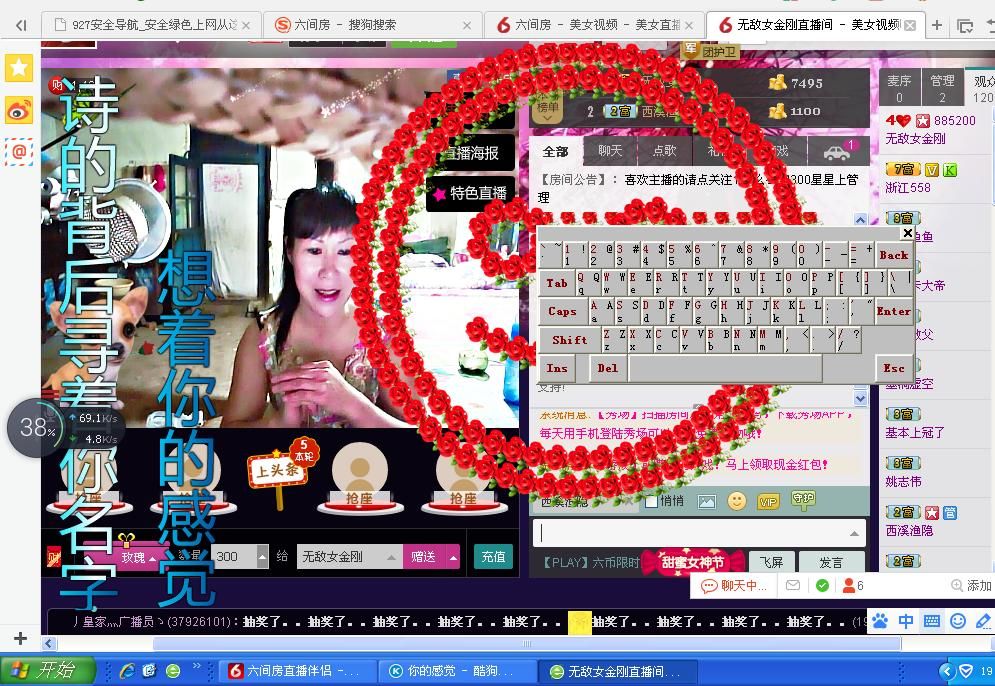995x686 pixels.
Task: Collapse the browser sidebar with the back arrow
Action: click(22, 25)
